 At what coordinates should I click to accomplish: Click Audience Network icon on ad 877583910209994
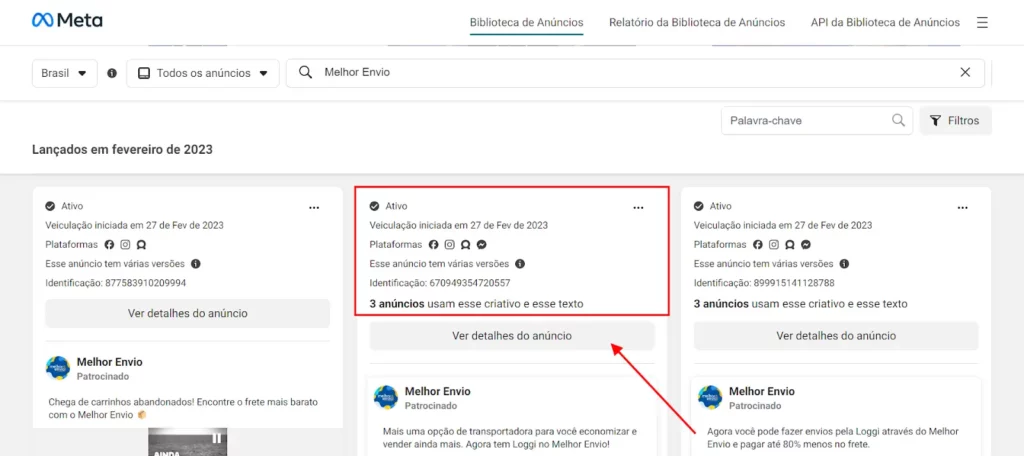(x=141, y=245)
